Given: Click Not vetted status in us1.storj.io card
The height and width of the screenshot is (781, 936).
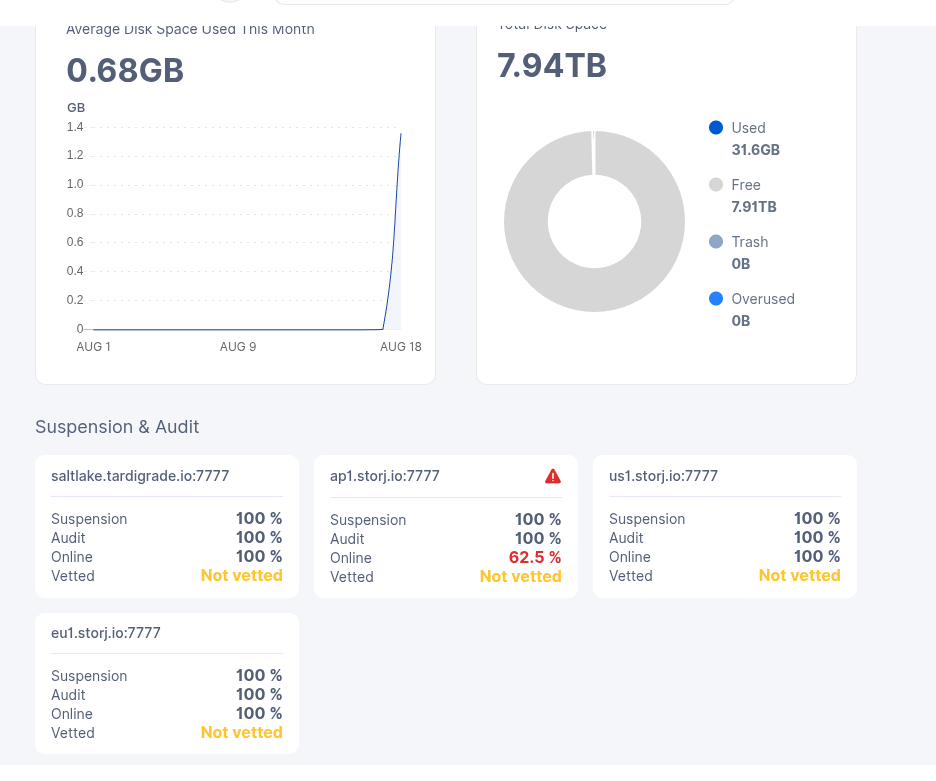Looking at the screenshot, I should [x=799, y=576].
